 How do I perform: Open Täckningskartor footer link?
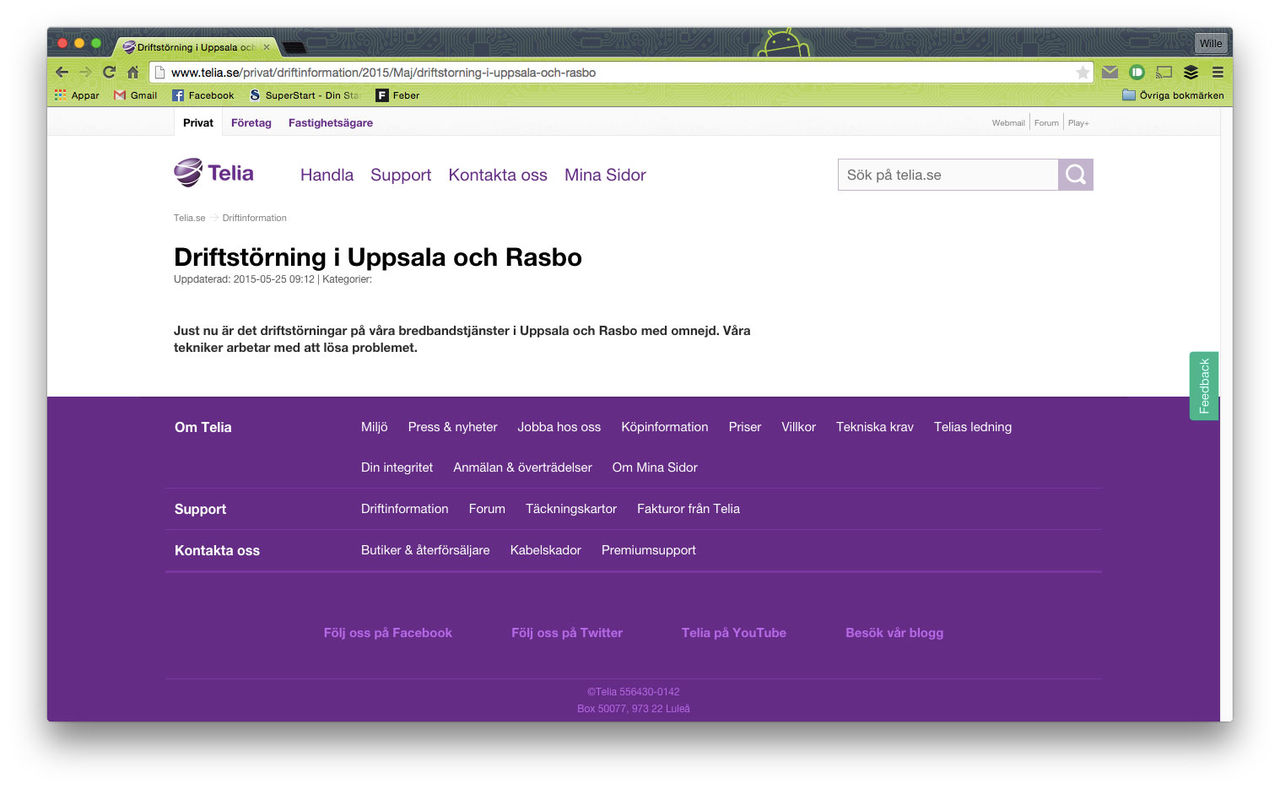571,509
